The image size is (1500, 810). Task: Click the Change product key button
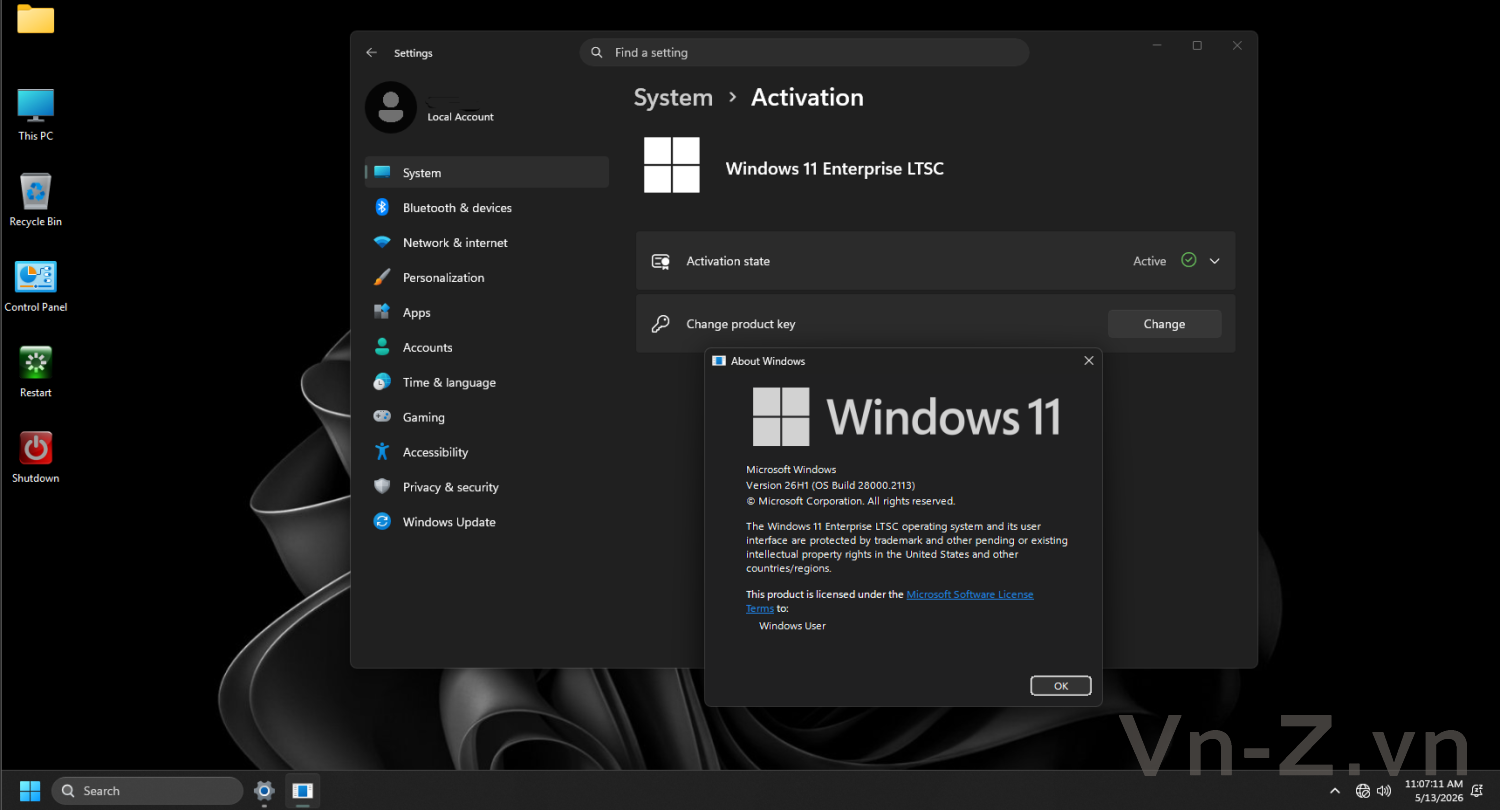pyautogui.click(x=1164, y=324)
